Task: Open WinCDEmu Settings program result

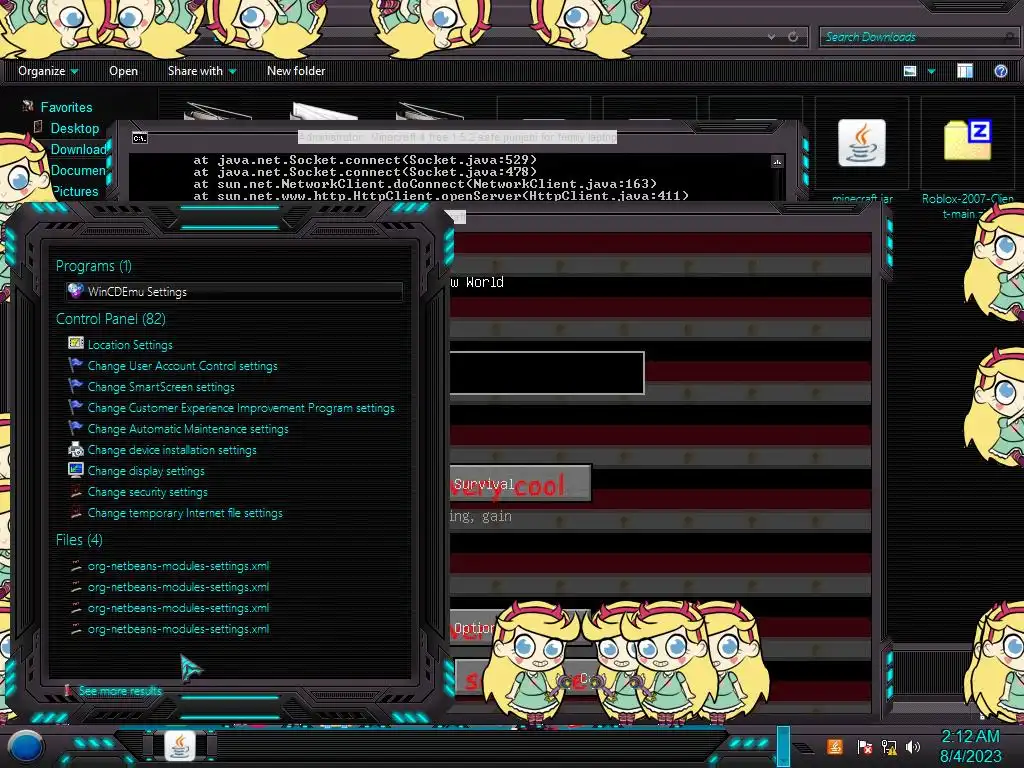Action: tap(234, 292)
